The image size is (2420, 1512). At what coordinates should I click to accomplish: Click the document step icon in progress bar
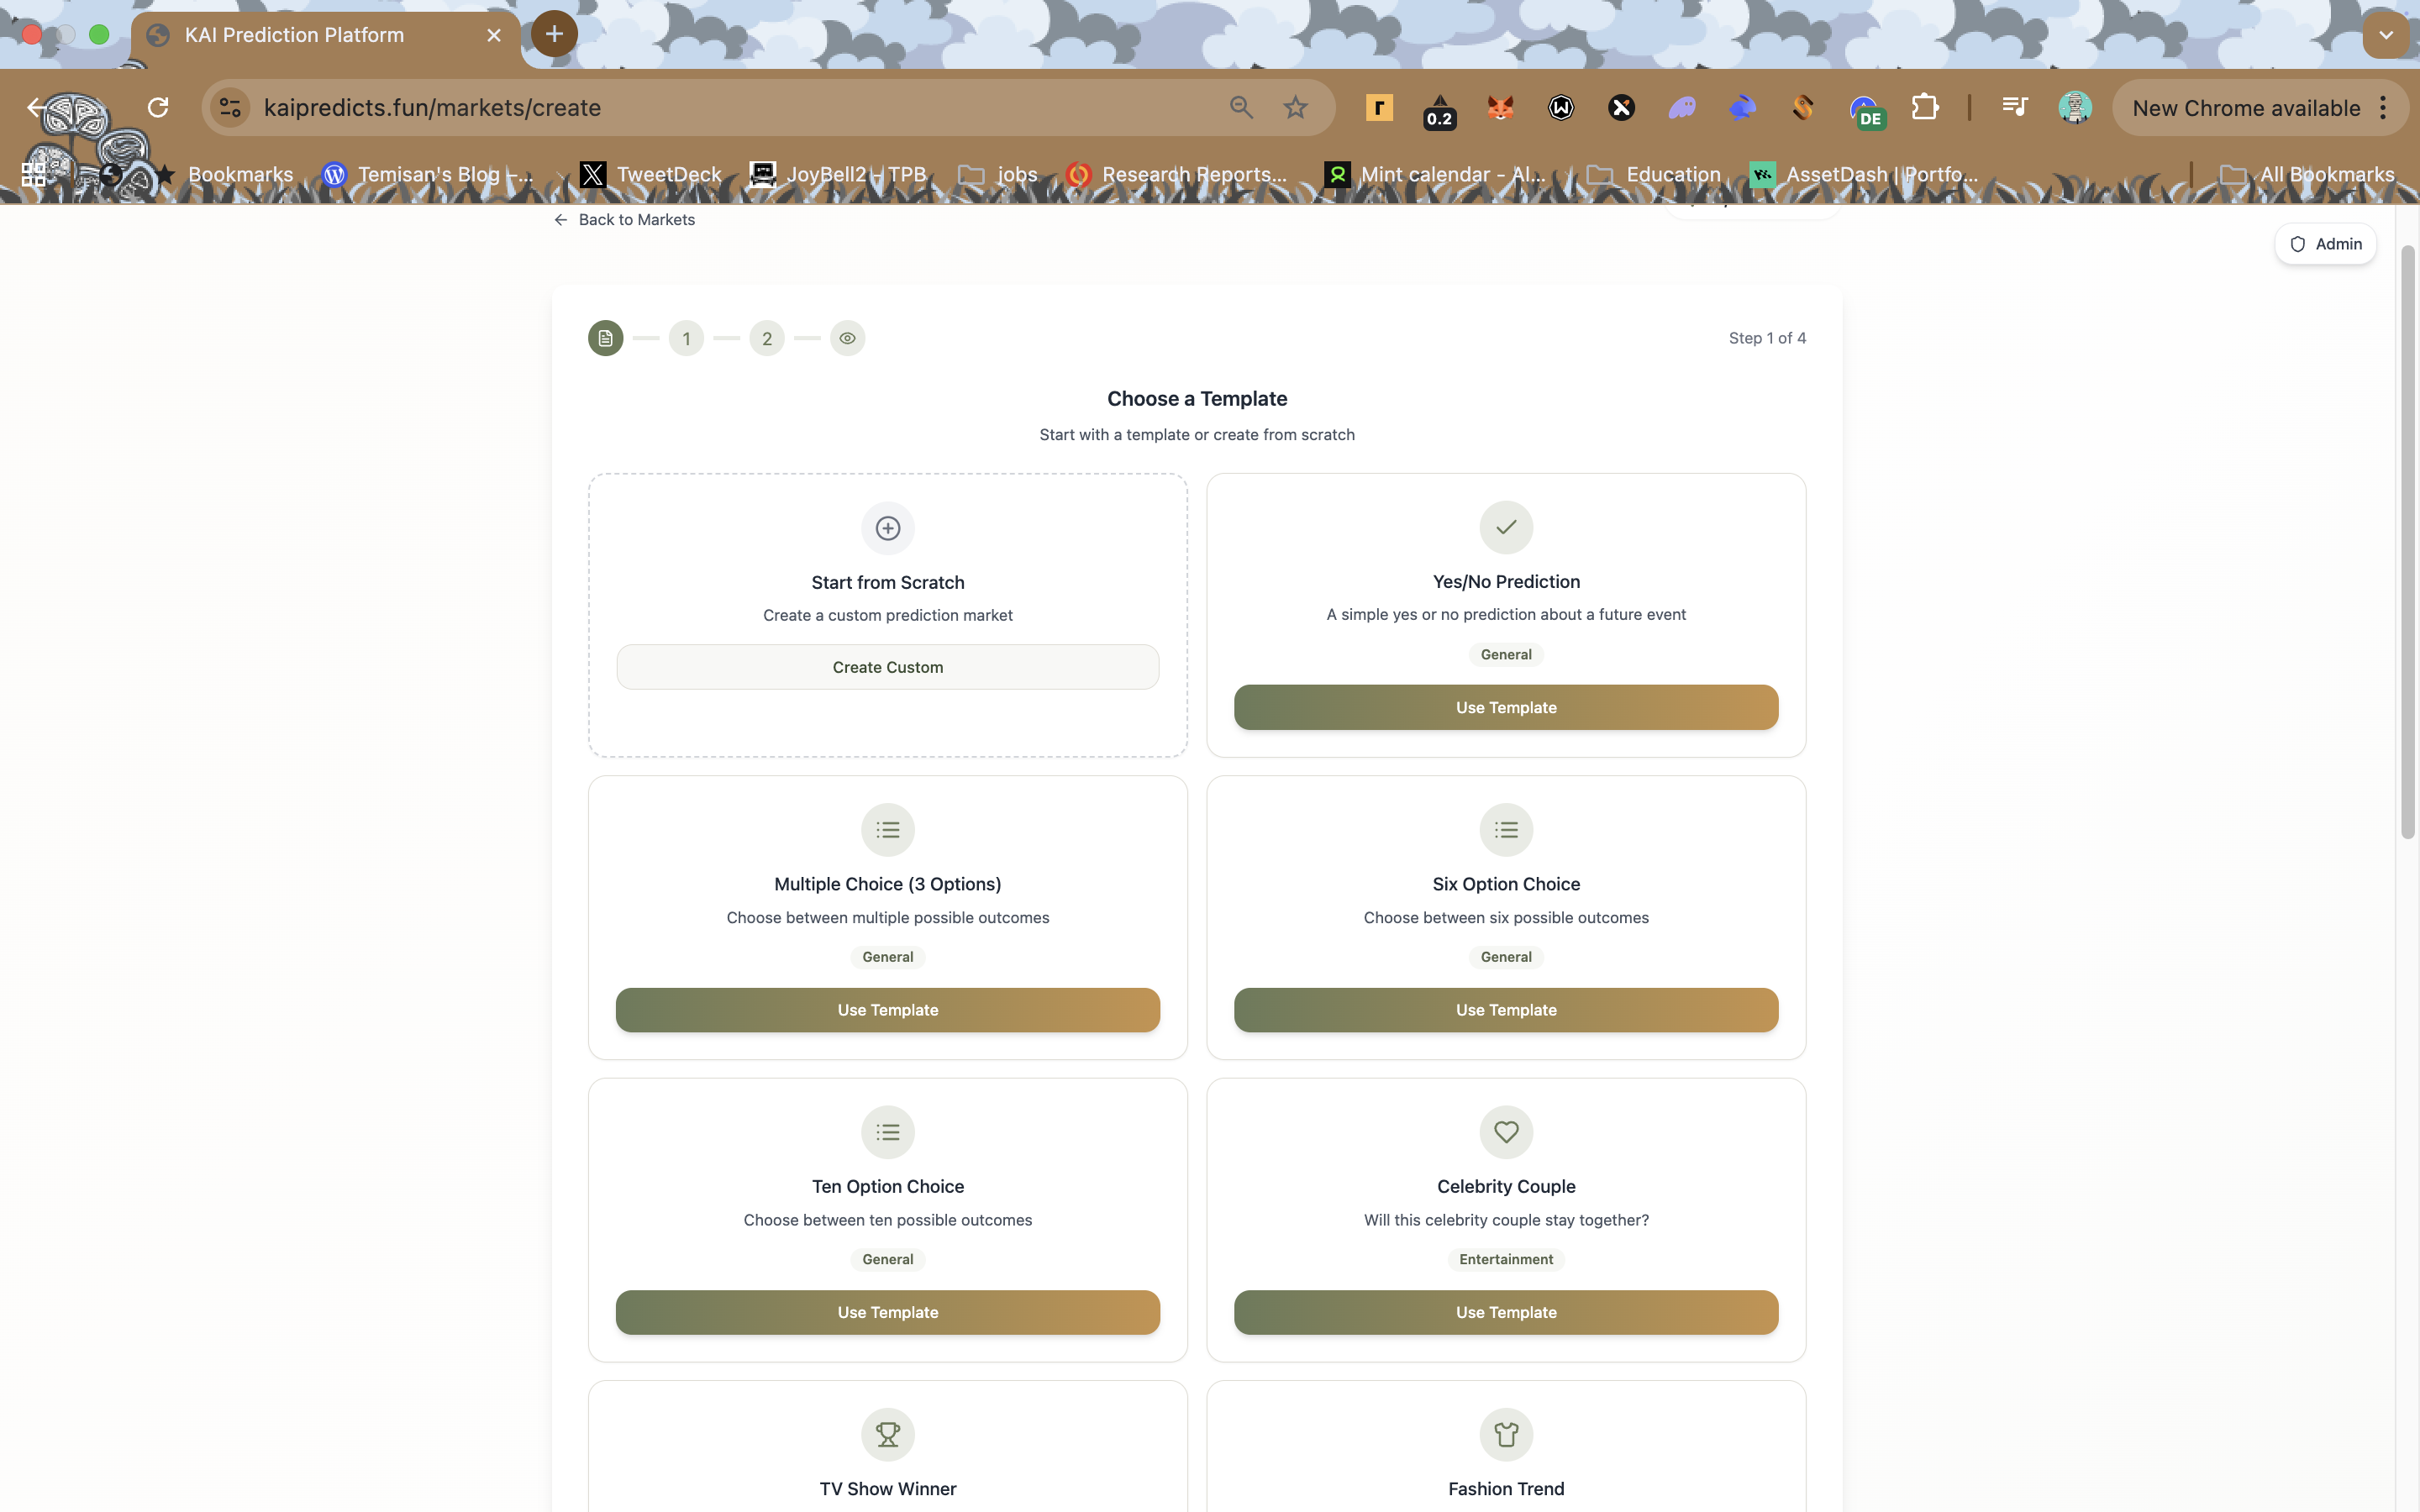pyautogui.click(x=605, y=338)
